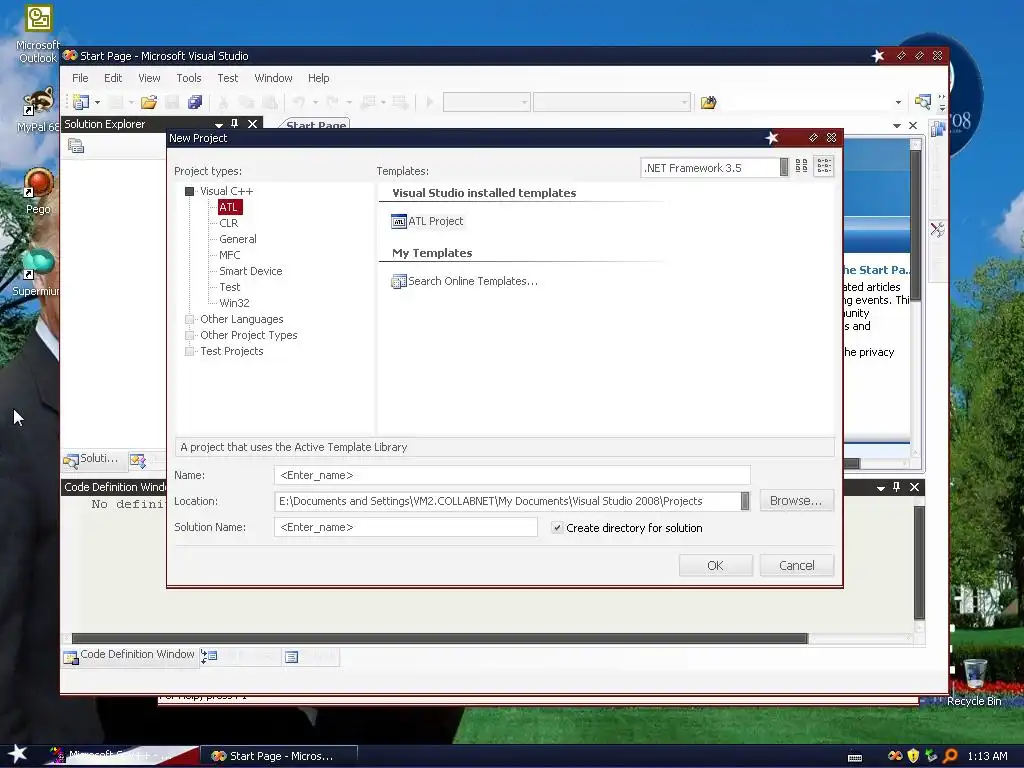Click the Code Definition Window horizontal scrollbar

click(x=440, y=638)
